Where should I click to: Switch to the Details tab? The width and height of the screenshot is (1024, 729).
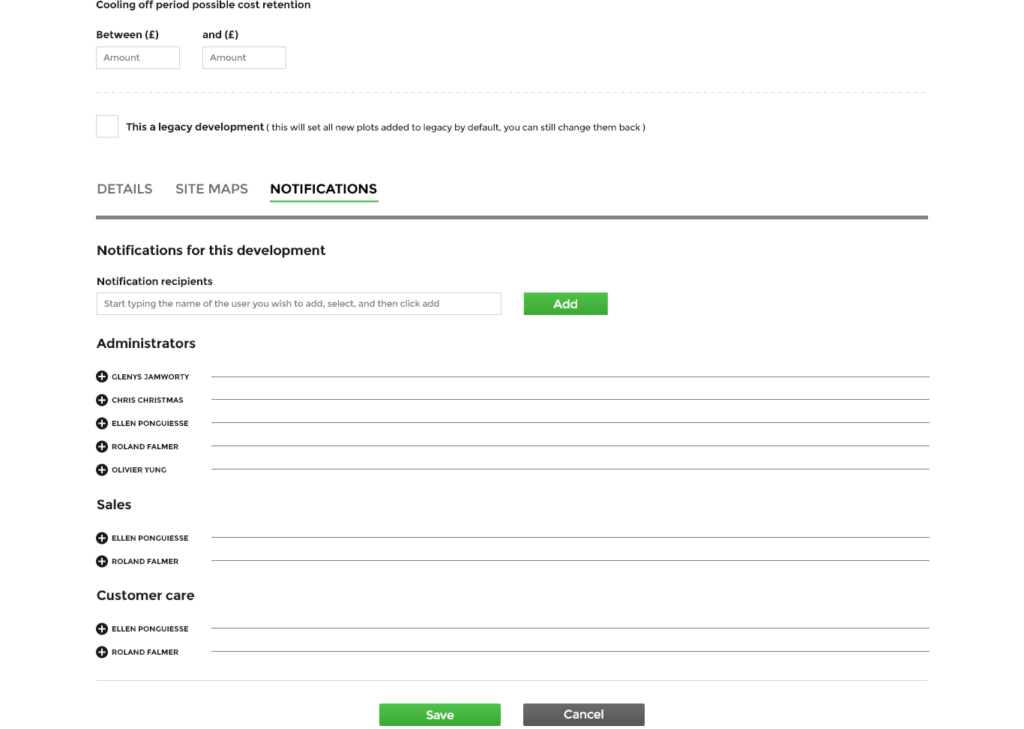coord(124,189)
